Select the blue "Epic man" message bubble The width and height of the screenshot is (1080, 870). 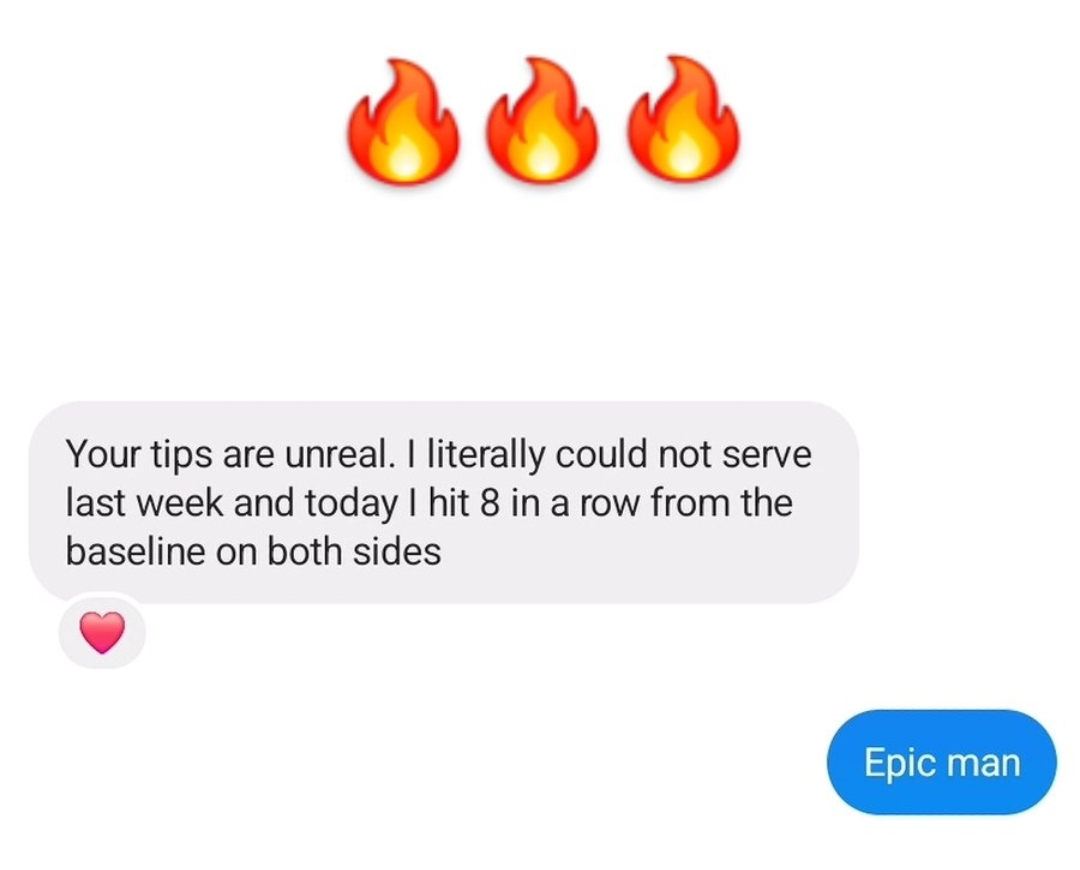pos(942,763)
